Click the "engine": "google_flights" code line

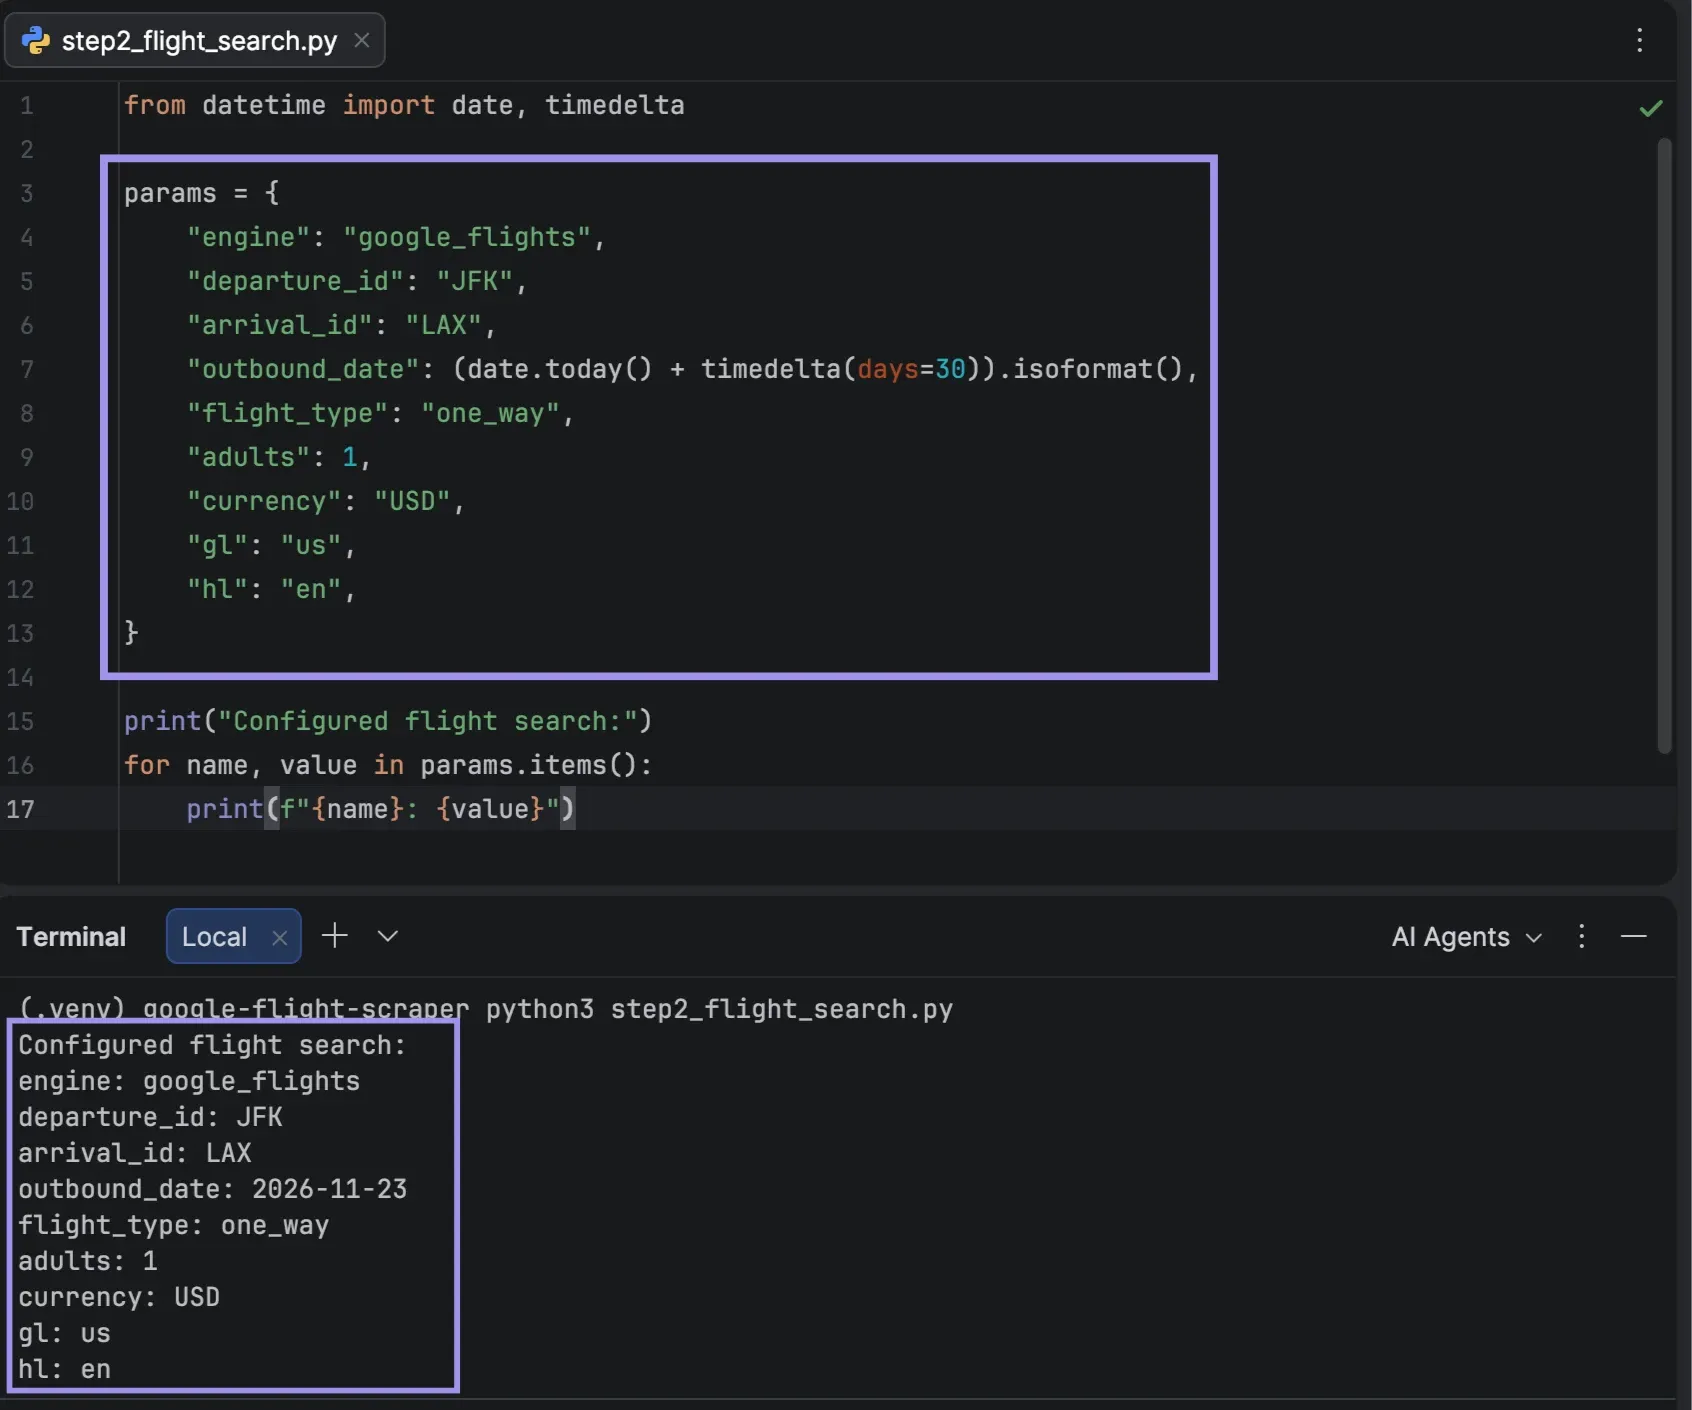click(396, 237)
